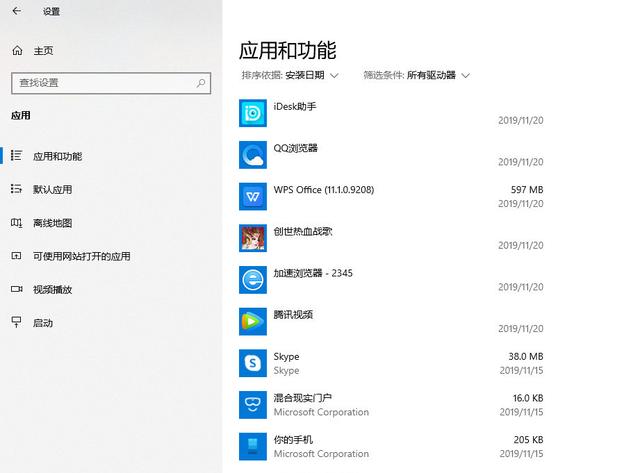Click the 应用 section header in sidebar
640x473 pixels.
click(21, 115)
